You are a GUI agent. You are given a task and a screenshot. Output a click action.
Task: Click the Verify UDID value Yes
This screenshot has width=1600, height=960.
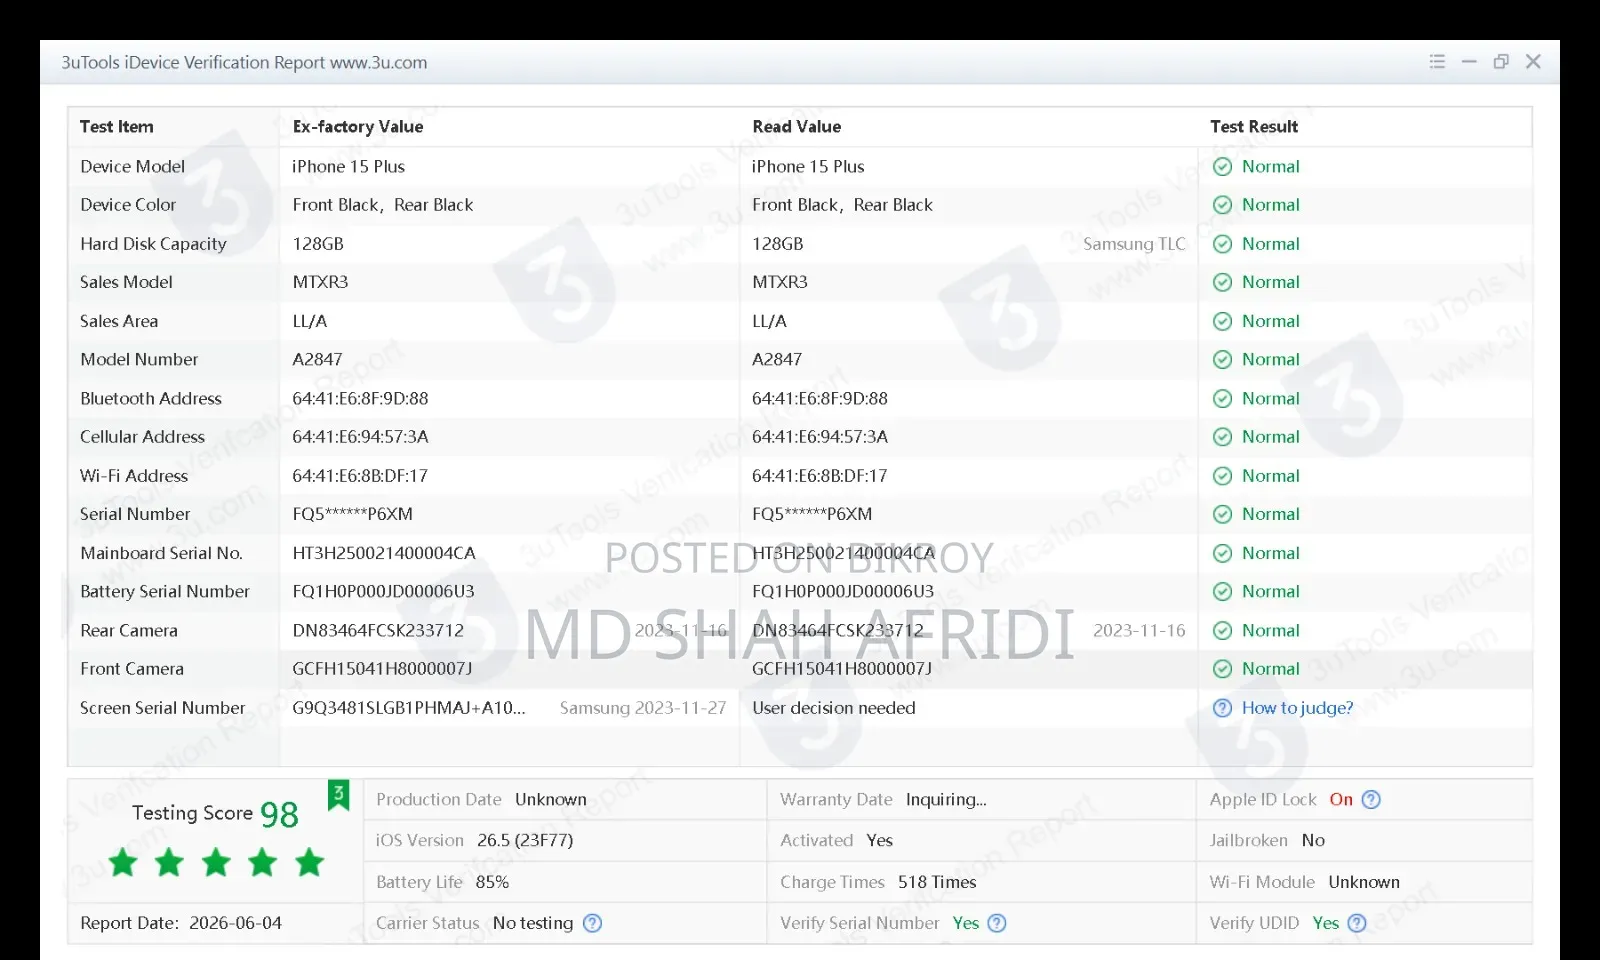(x=1326, y=923)
